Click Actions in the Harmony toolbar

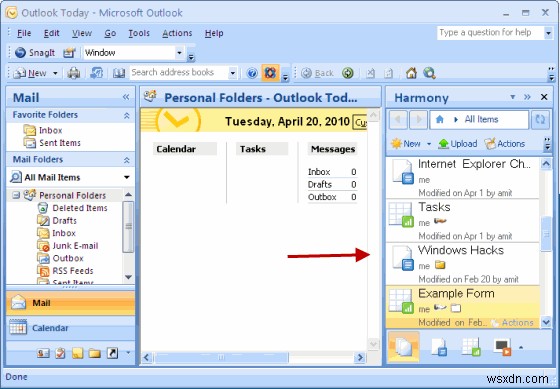click(505, 144)
